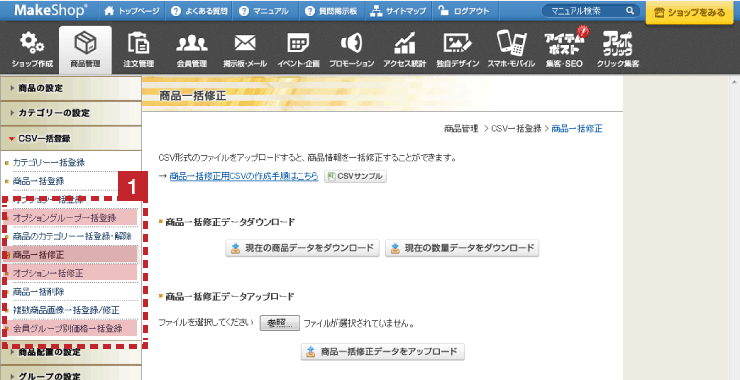Open マニュアル in top bar
This screenshot has width=740, height=380.
coord(264,11)
